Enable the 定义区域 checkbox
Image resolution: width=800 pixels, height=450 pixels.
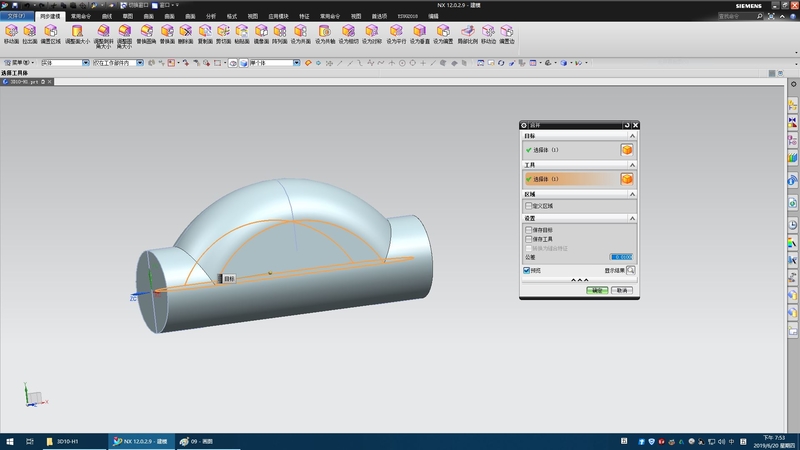click(x=528, y=206)
